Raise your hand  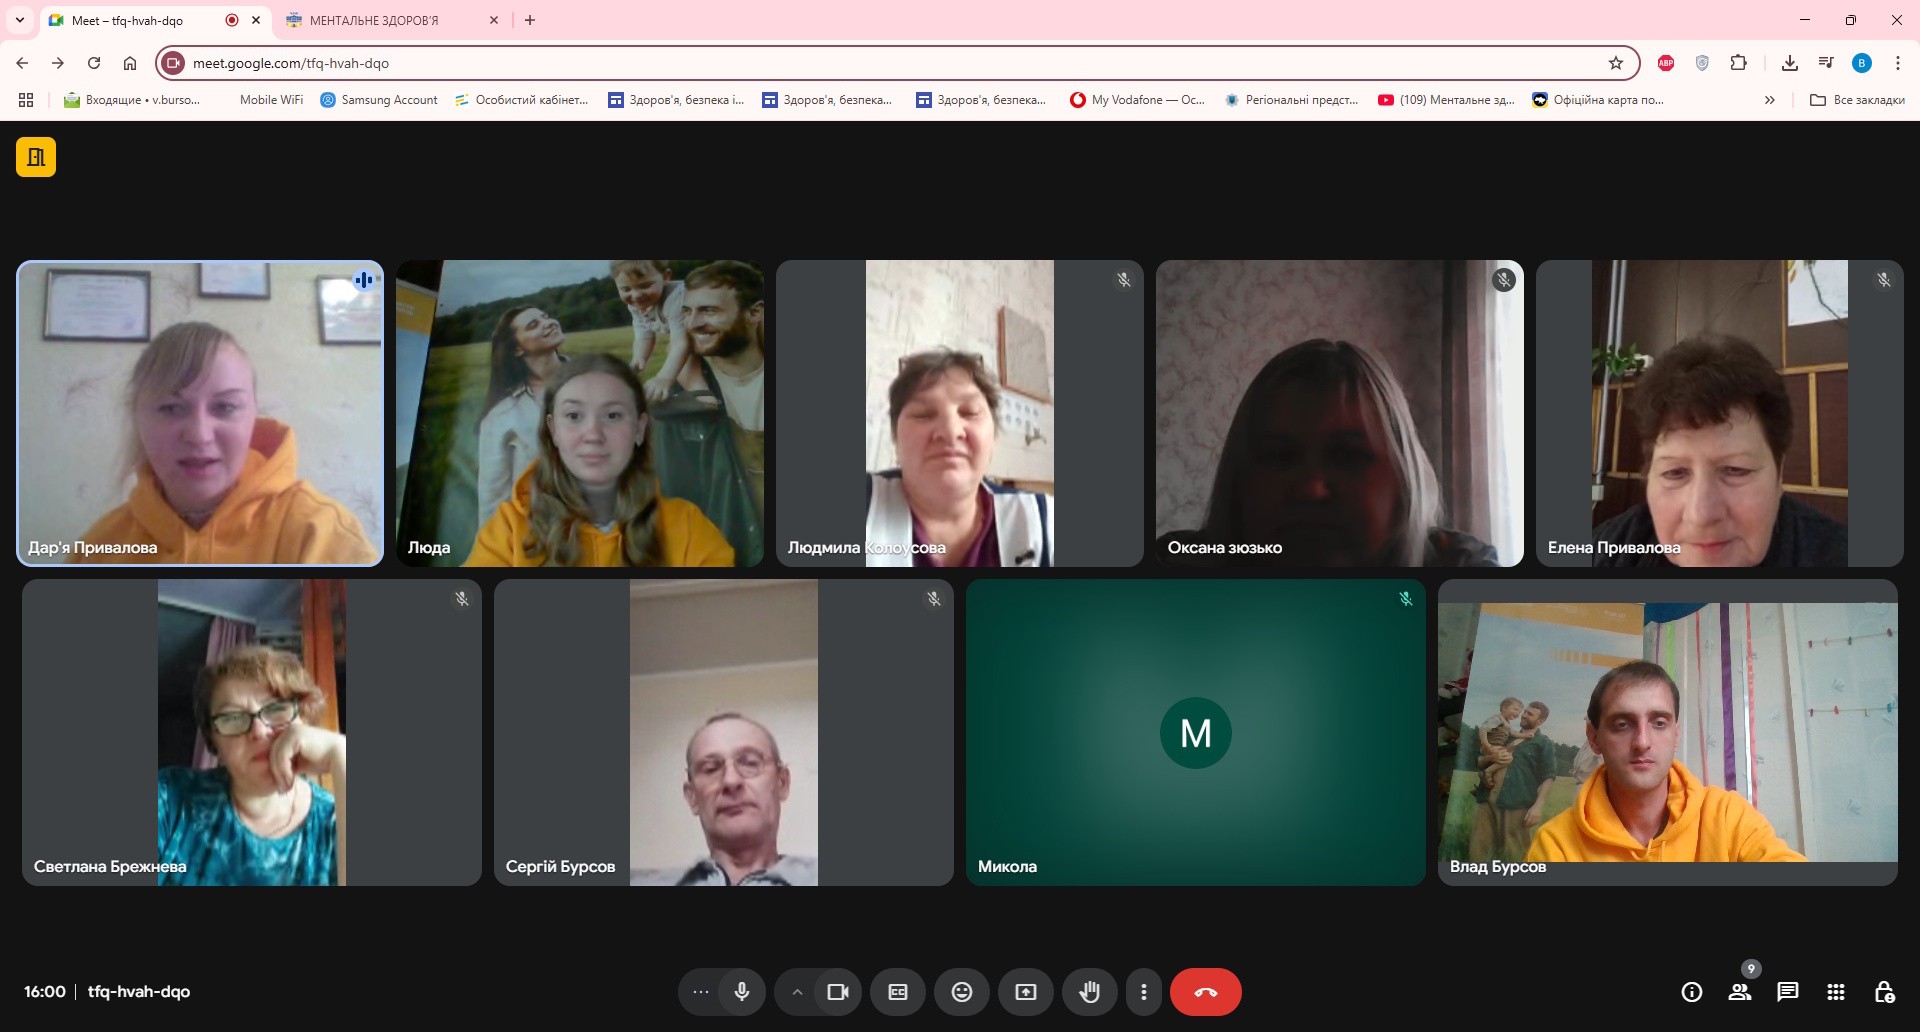[x=1090, y=992]
